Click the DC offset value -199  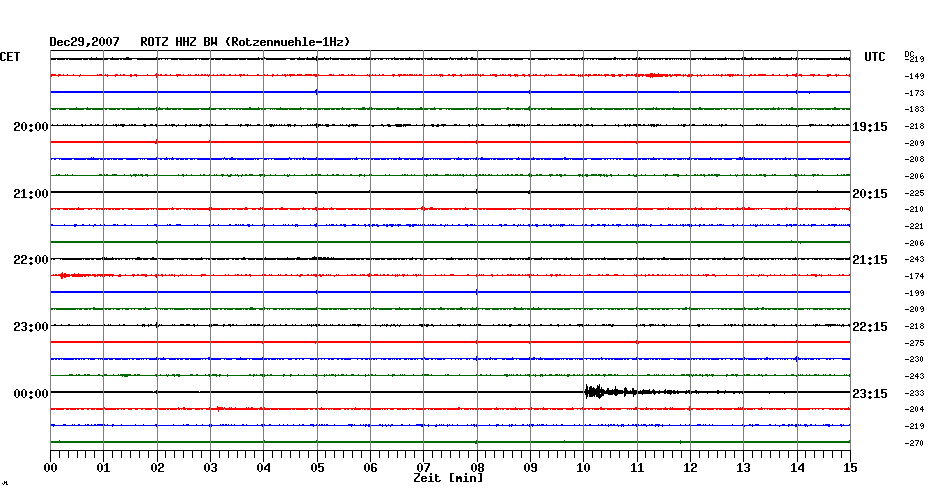(x=915, y=294)
